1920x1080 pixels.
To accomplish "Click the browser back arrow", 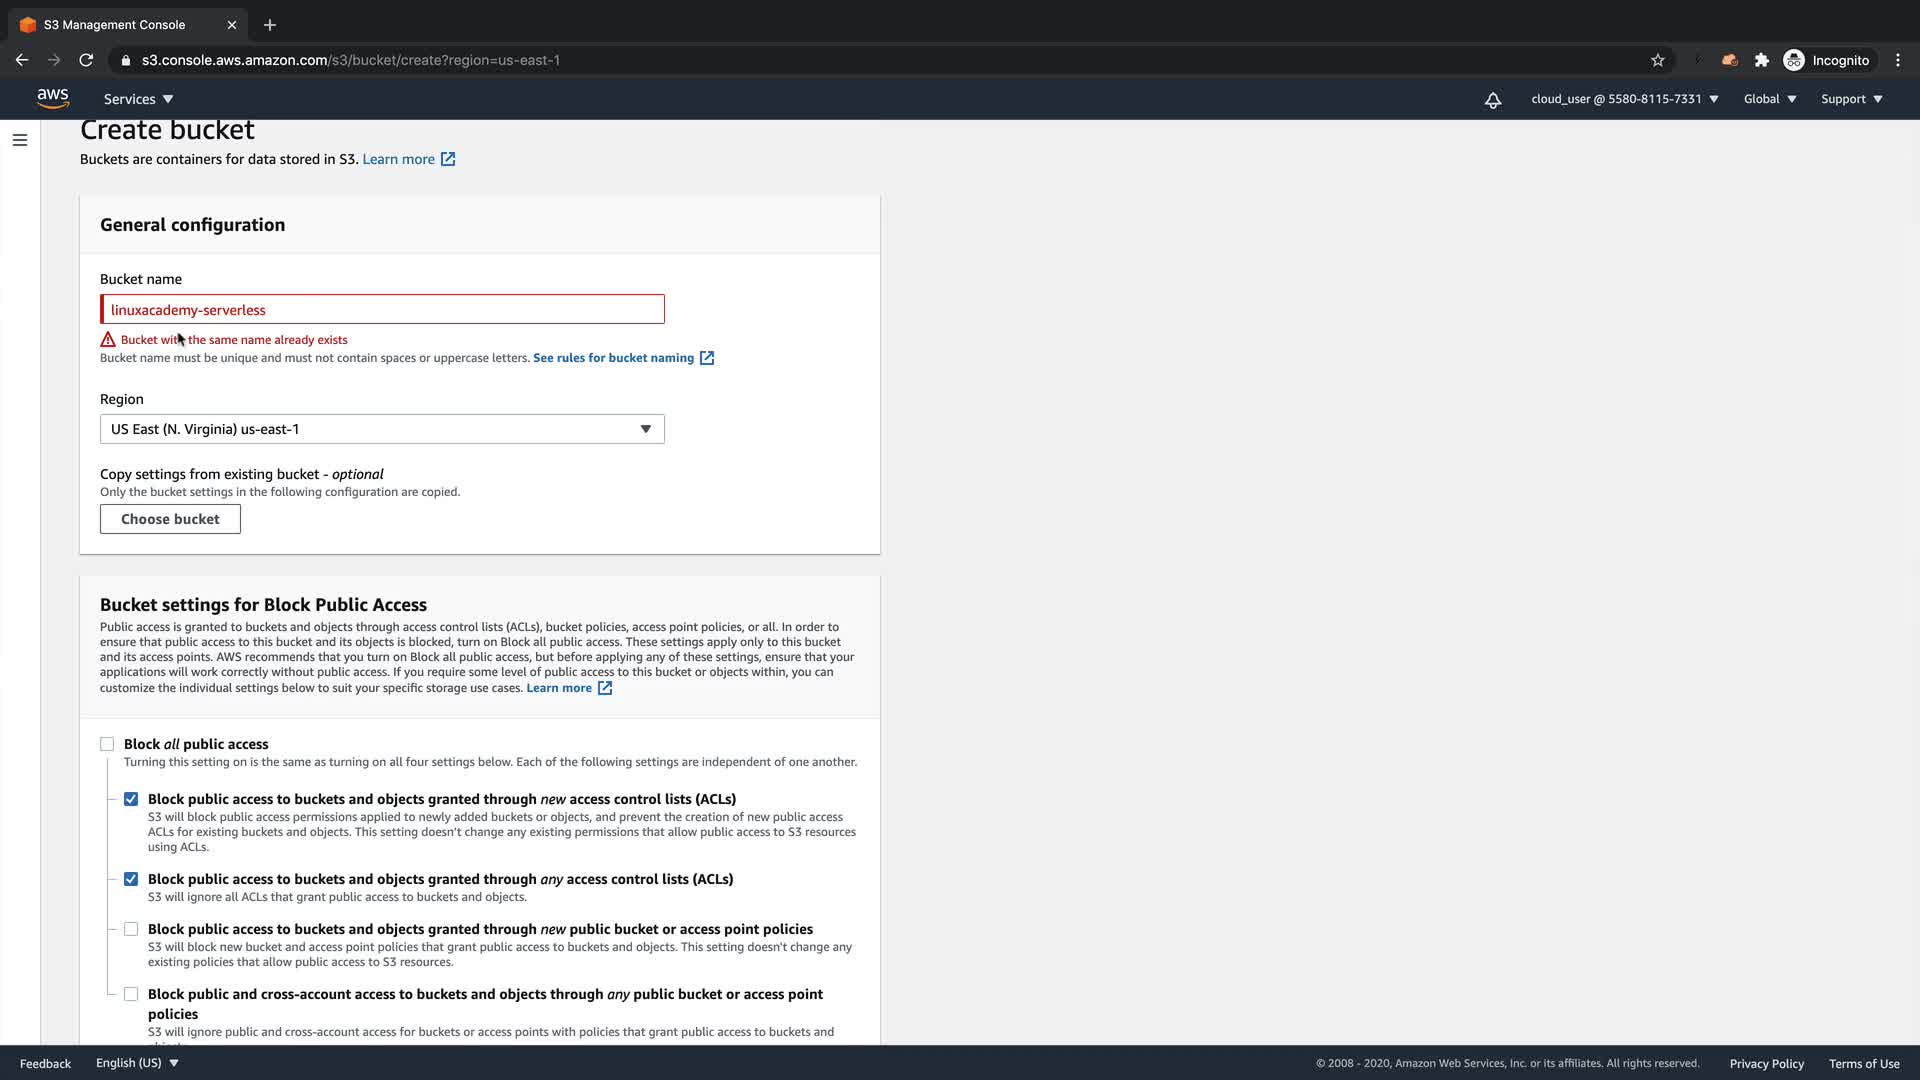I will (x=22, y=60).
